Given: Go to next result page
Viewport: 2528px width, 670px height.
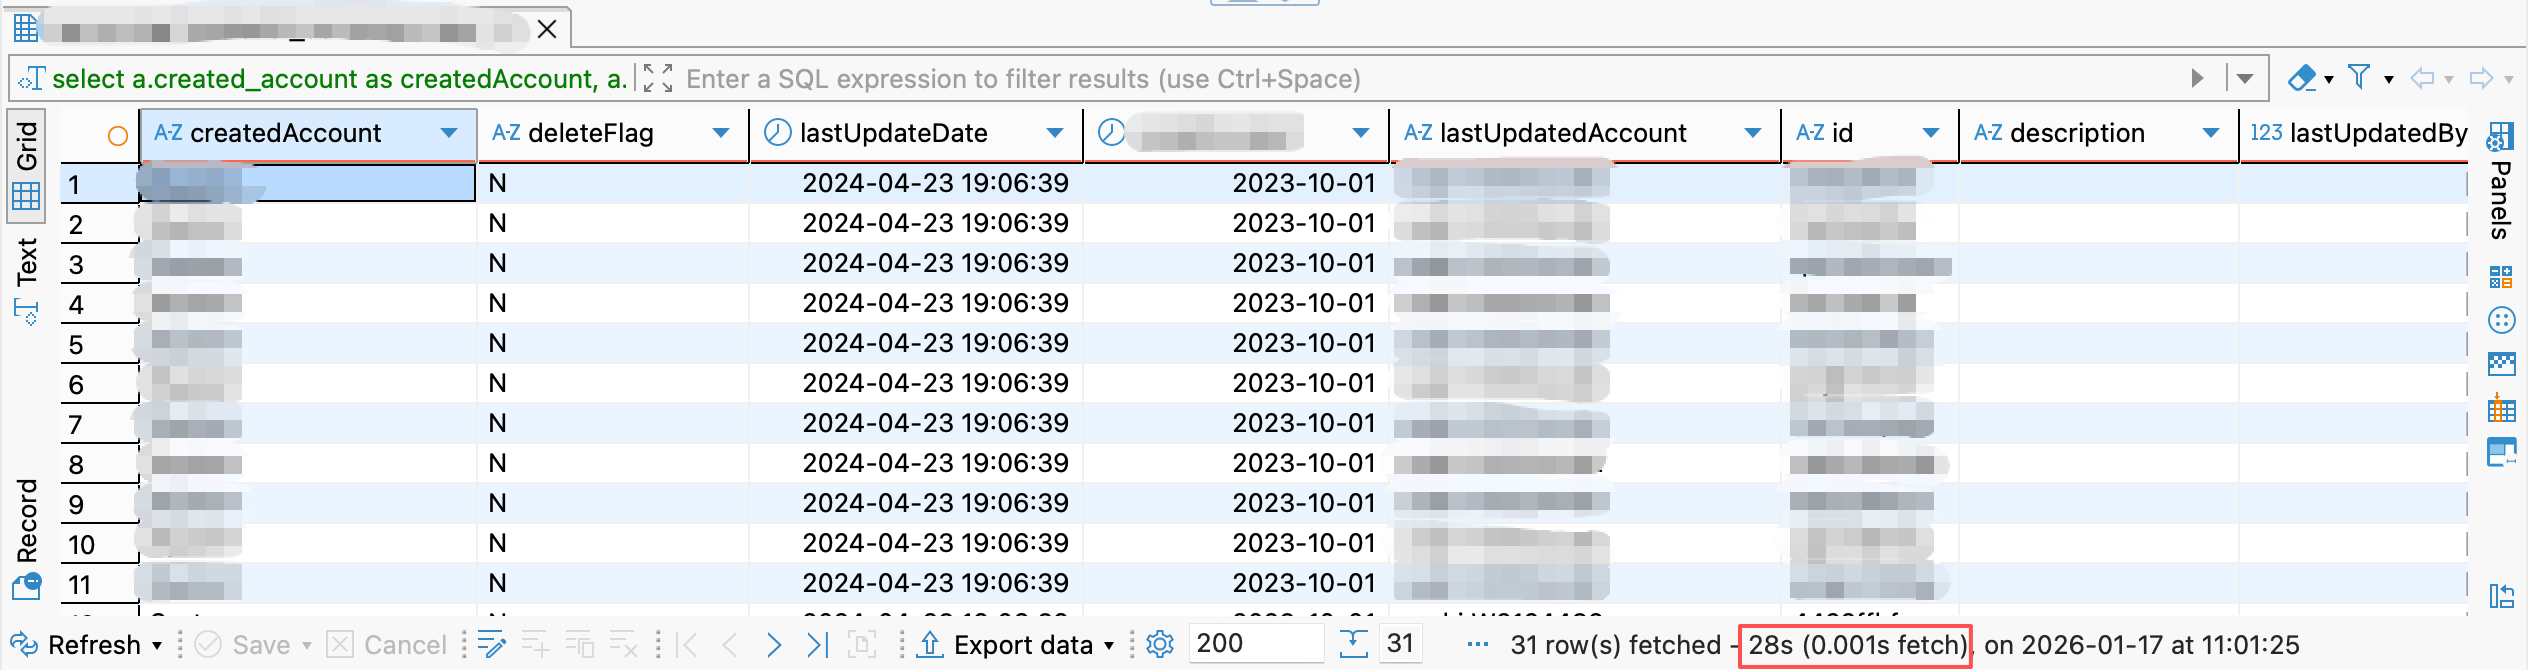Looking at the screenshot, I should tap(773, 645).
